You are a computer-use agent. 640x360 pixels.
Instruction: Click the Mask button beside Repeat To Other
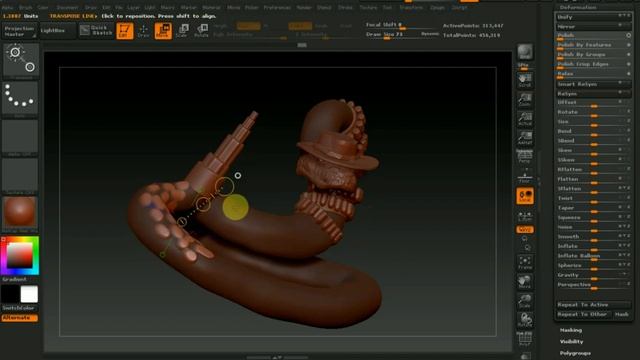coord(622,314)
